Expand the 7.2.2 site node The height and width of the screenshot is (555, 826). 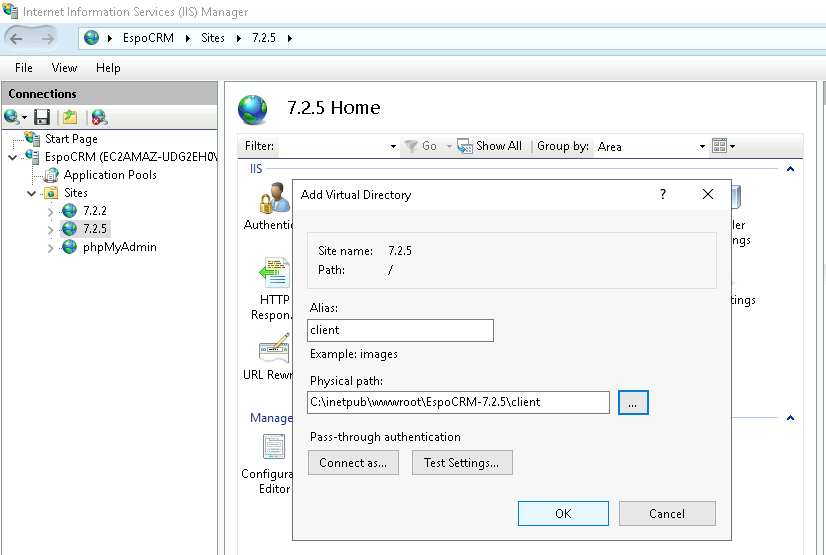click(51, 211)
